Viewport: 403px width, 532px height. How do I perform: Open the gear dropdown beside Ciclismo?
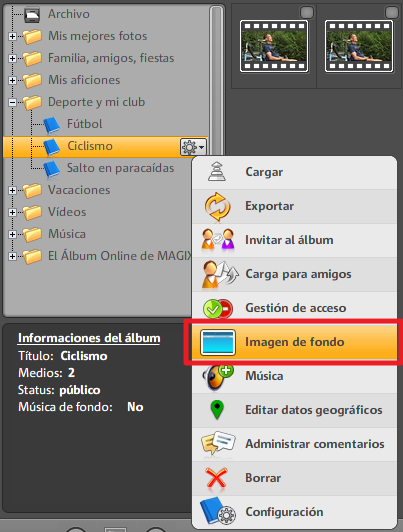193,147
